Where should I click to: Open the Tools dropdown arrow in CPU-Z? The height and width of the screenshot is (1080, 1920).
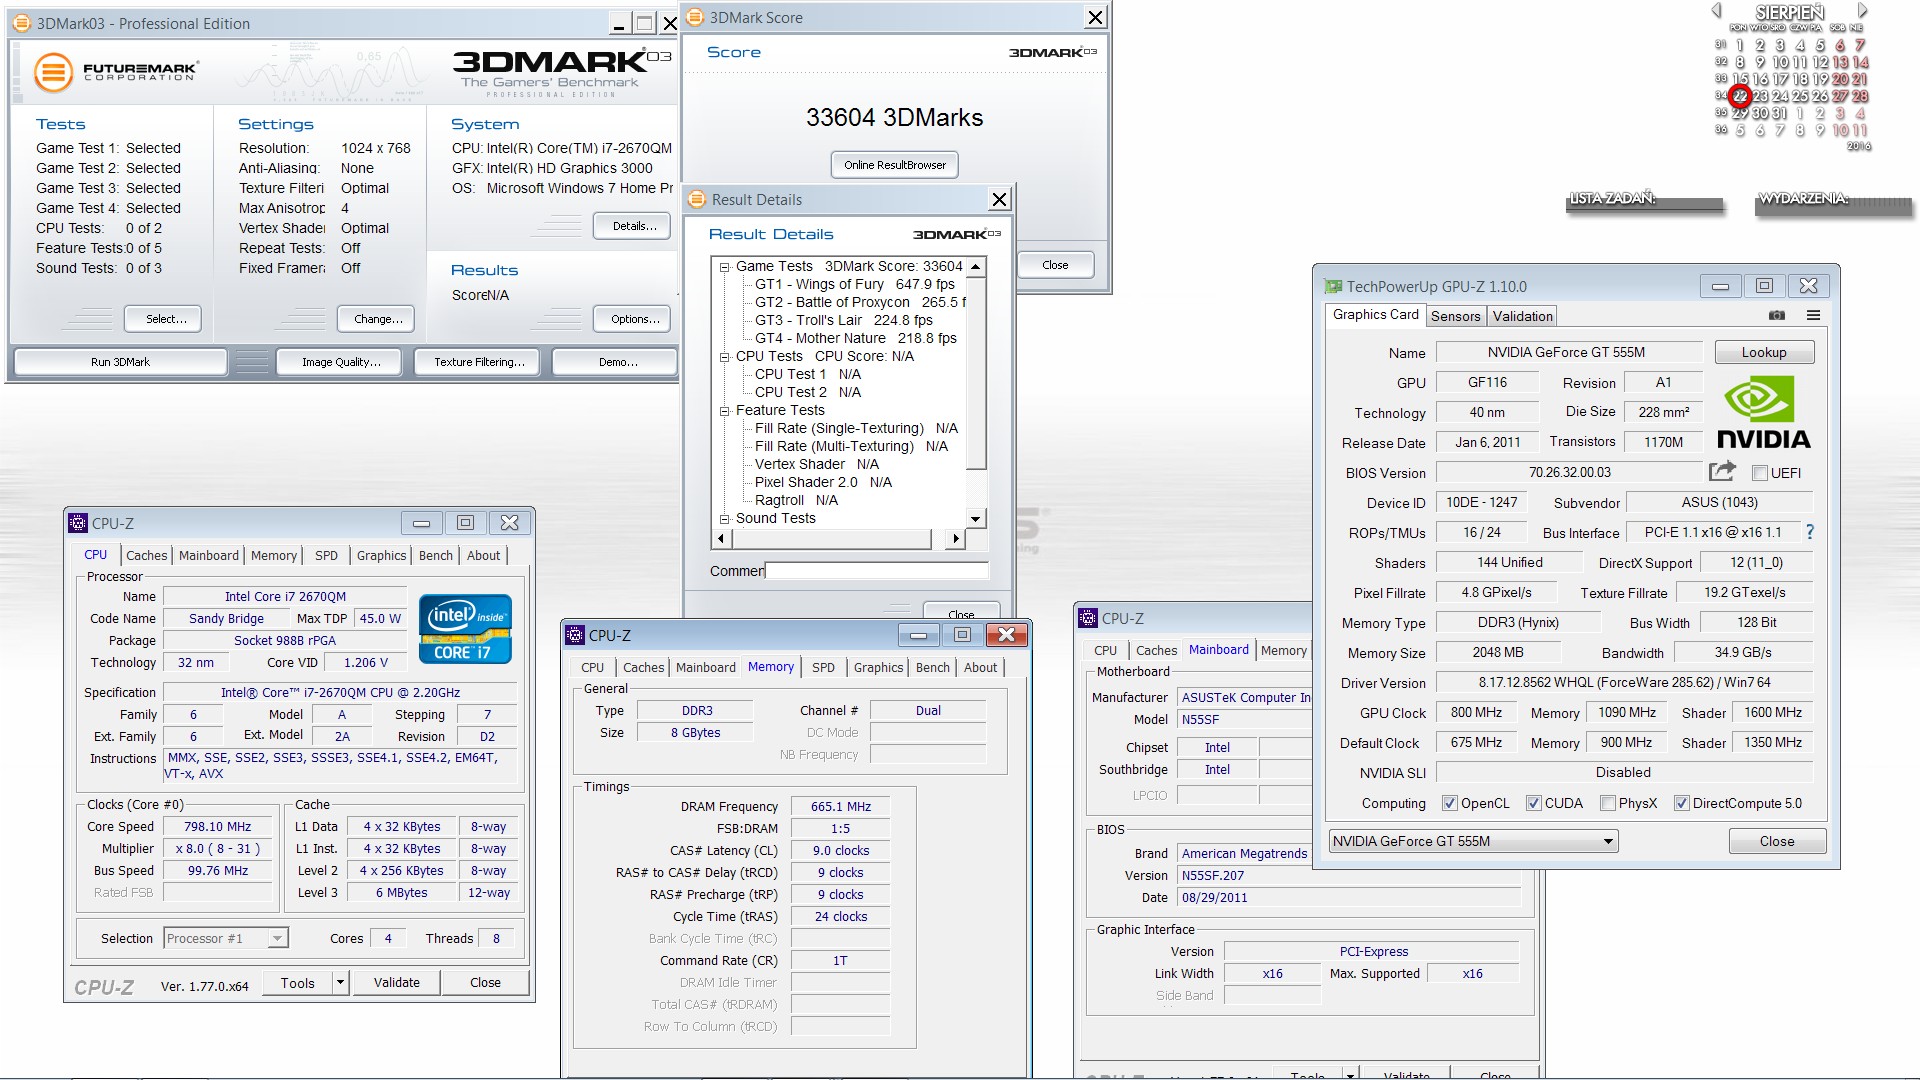(x=340, y=983)
